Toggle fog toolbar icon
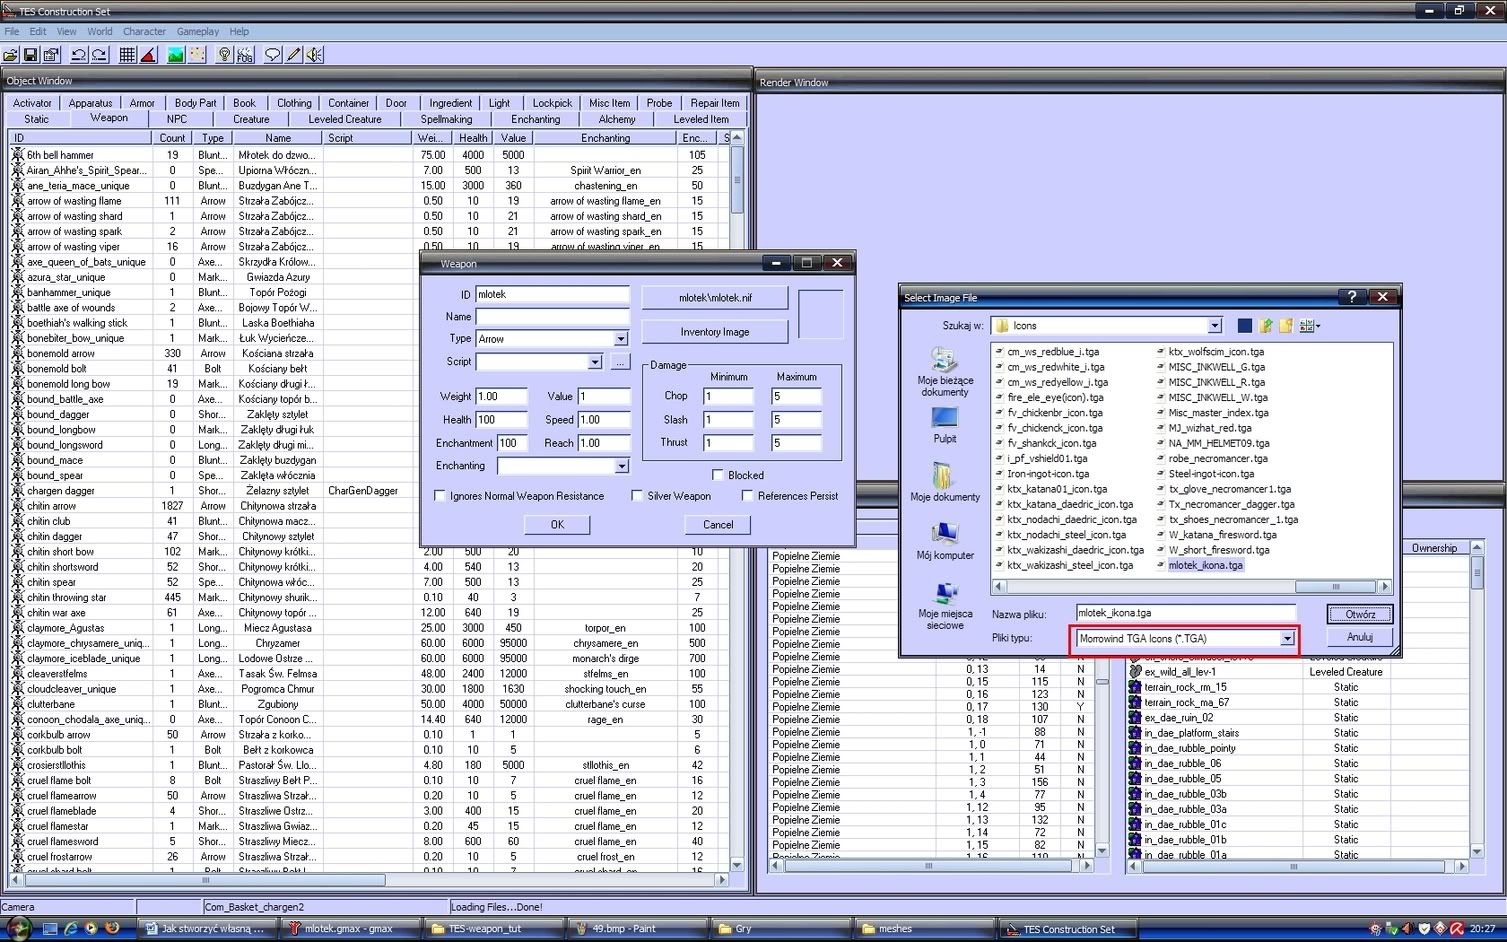1507x942 pixels. [245, 55]
